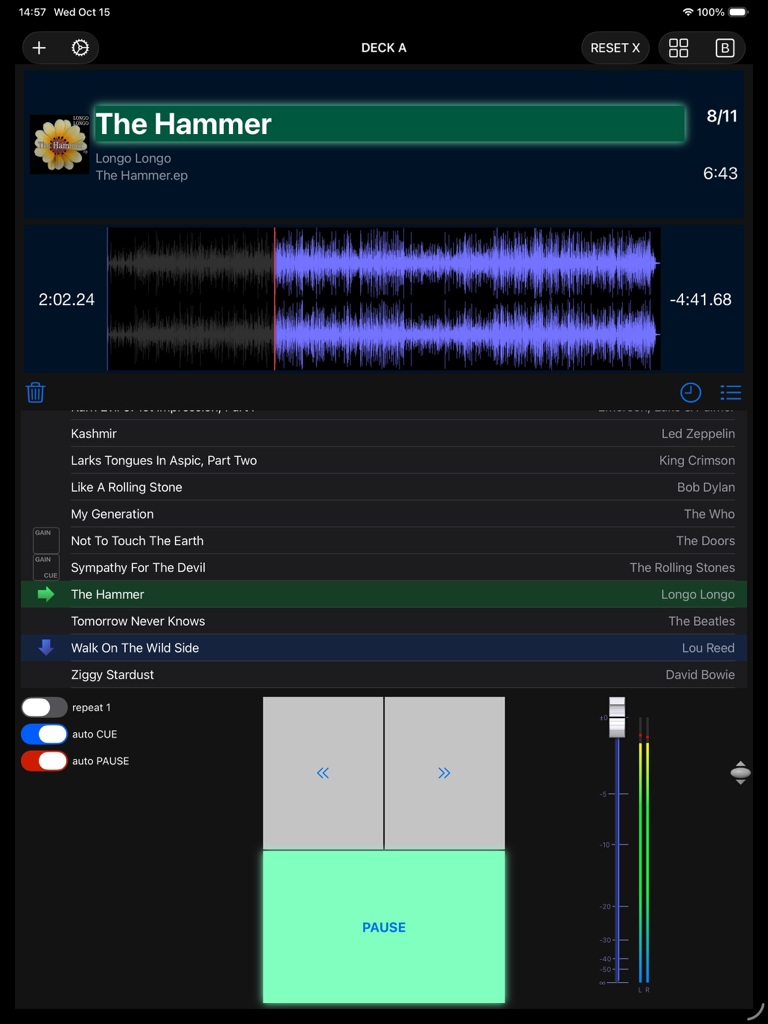Tap the DECK A title
This screenshot has width=768, height=1024.
(x=384, y=48)
